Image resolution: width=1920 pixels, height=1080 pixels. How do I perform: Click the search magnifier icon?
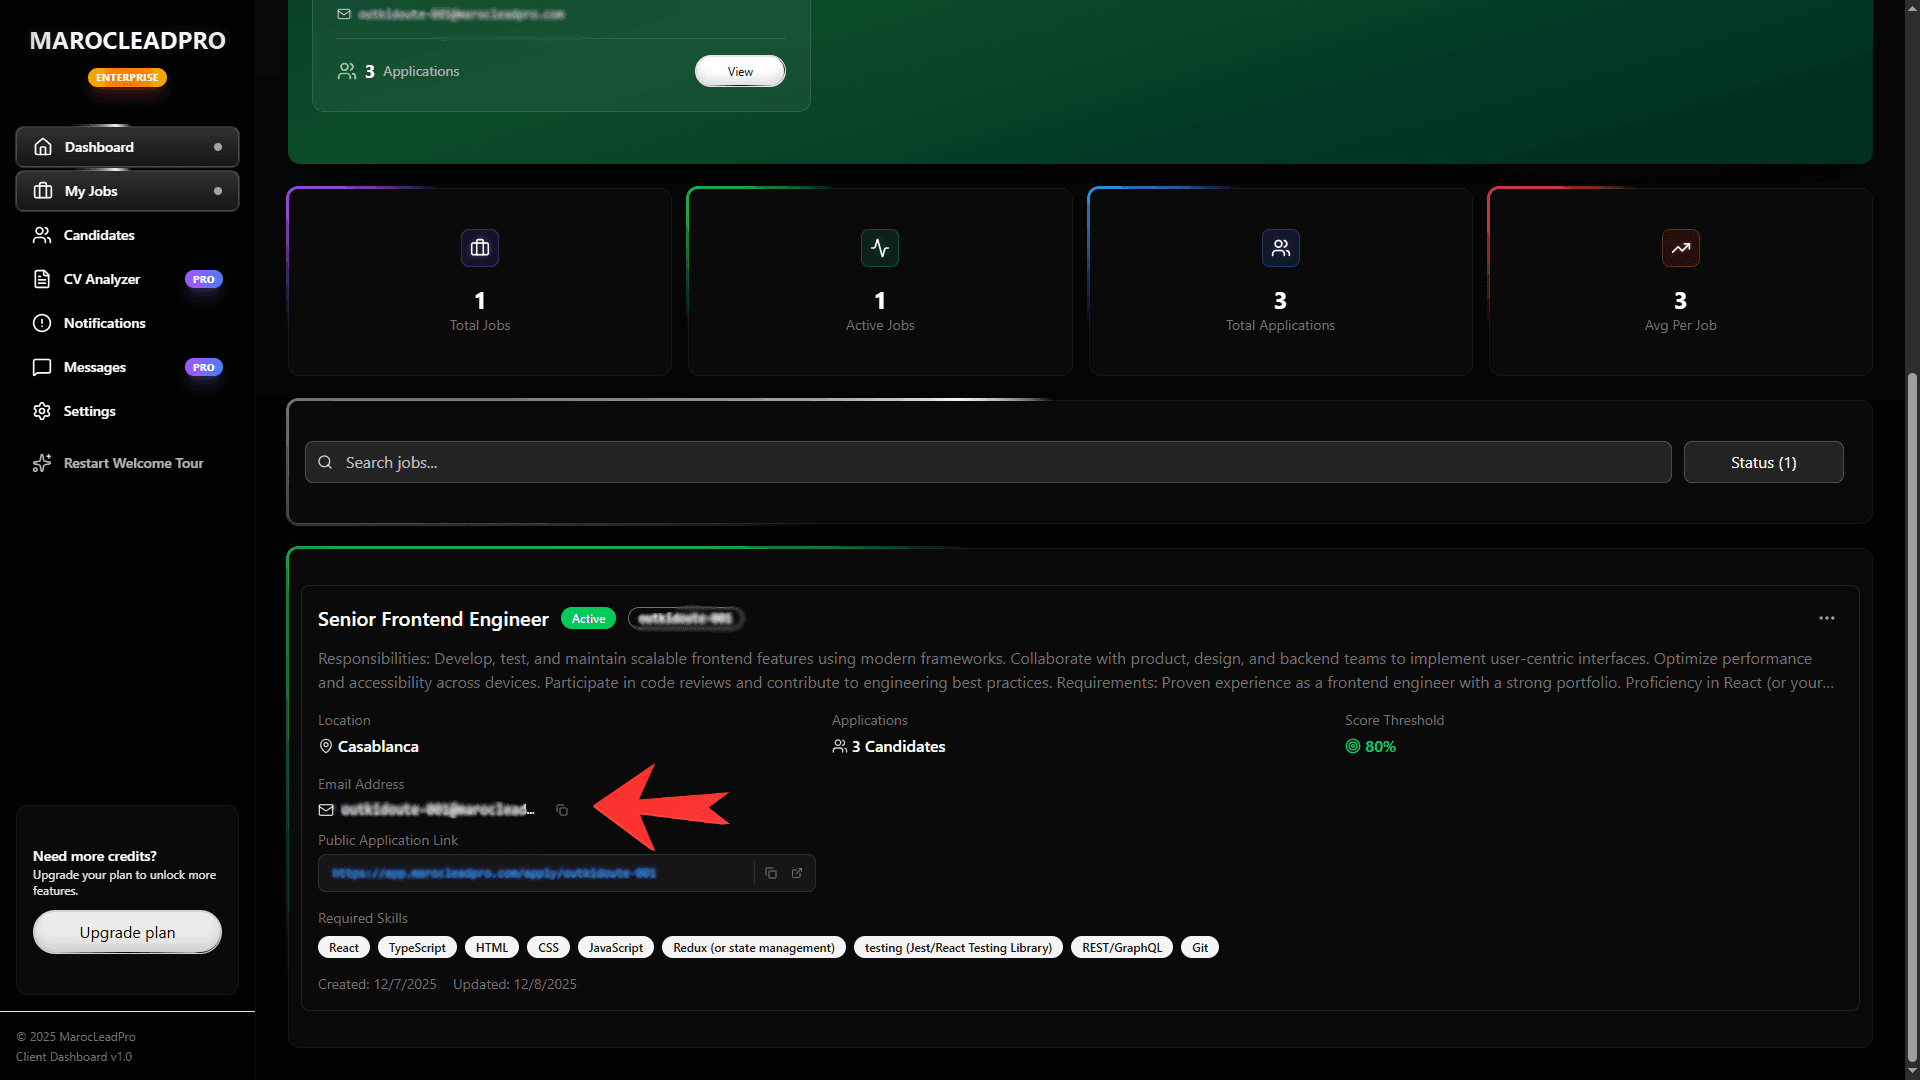click(325, 462)
